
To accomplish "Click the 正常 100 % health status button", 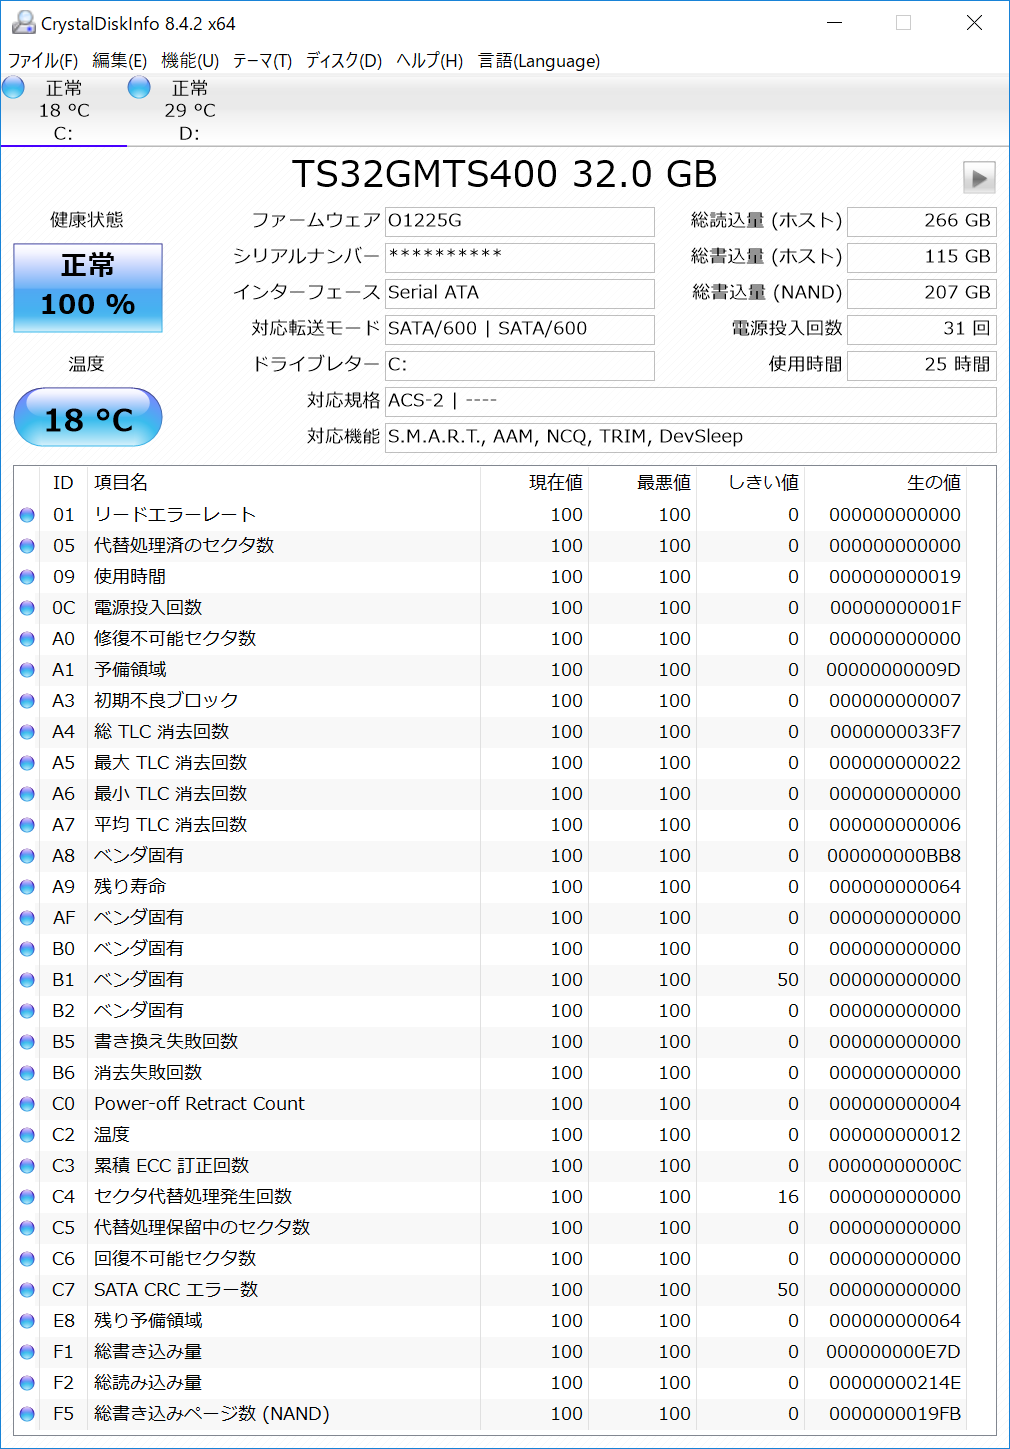I will coord(88,287).
